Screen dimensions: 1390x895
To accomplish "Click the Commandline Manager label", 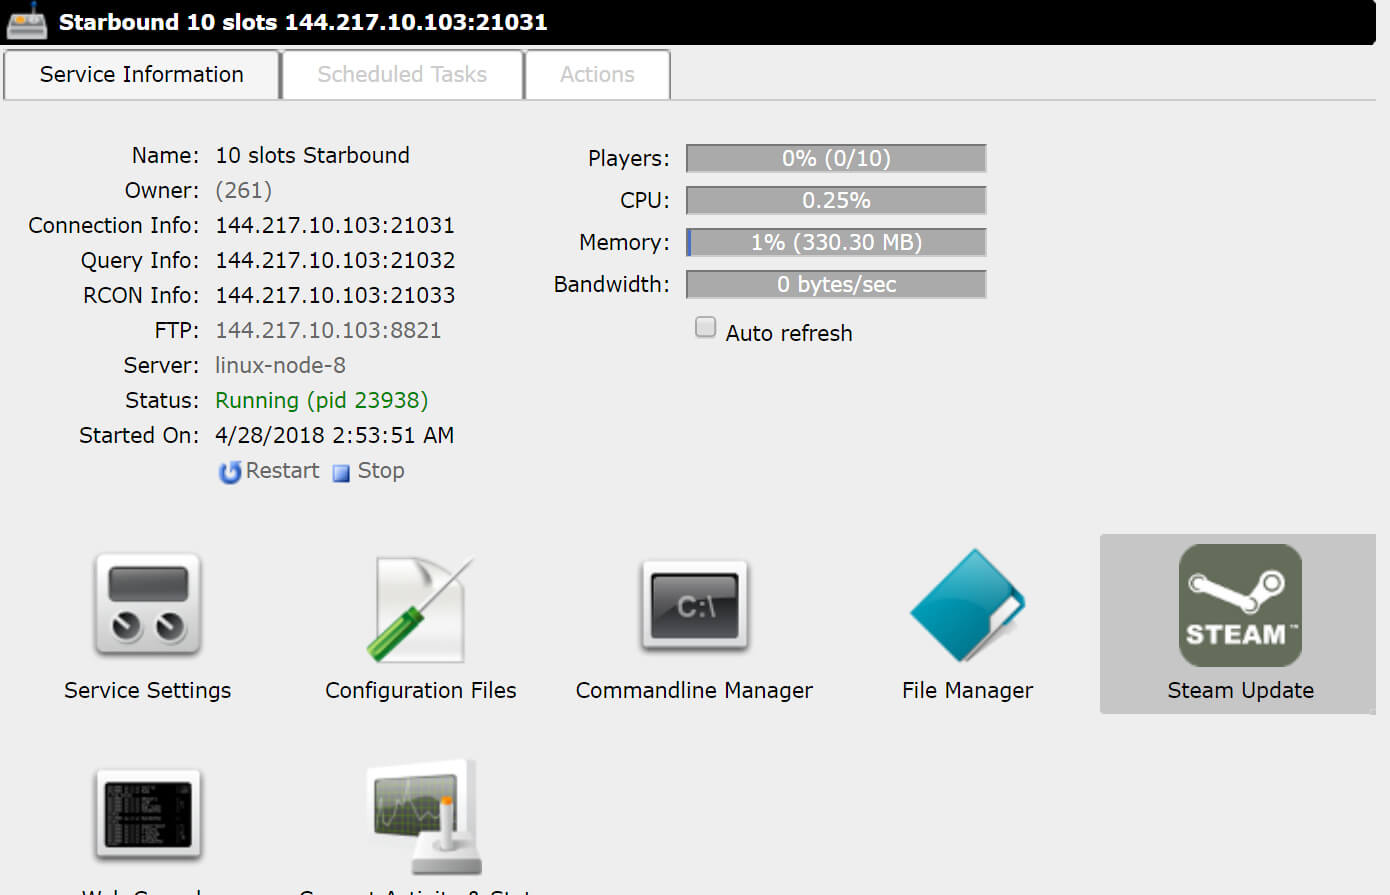I will pyautogui.click(x=694, y=690).
